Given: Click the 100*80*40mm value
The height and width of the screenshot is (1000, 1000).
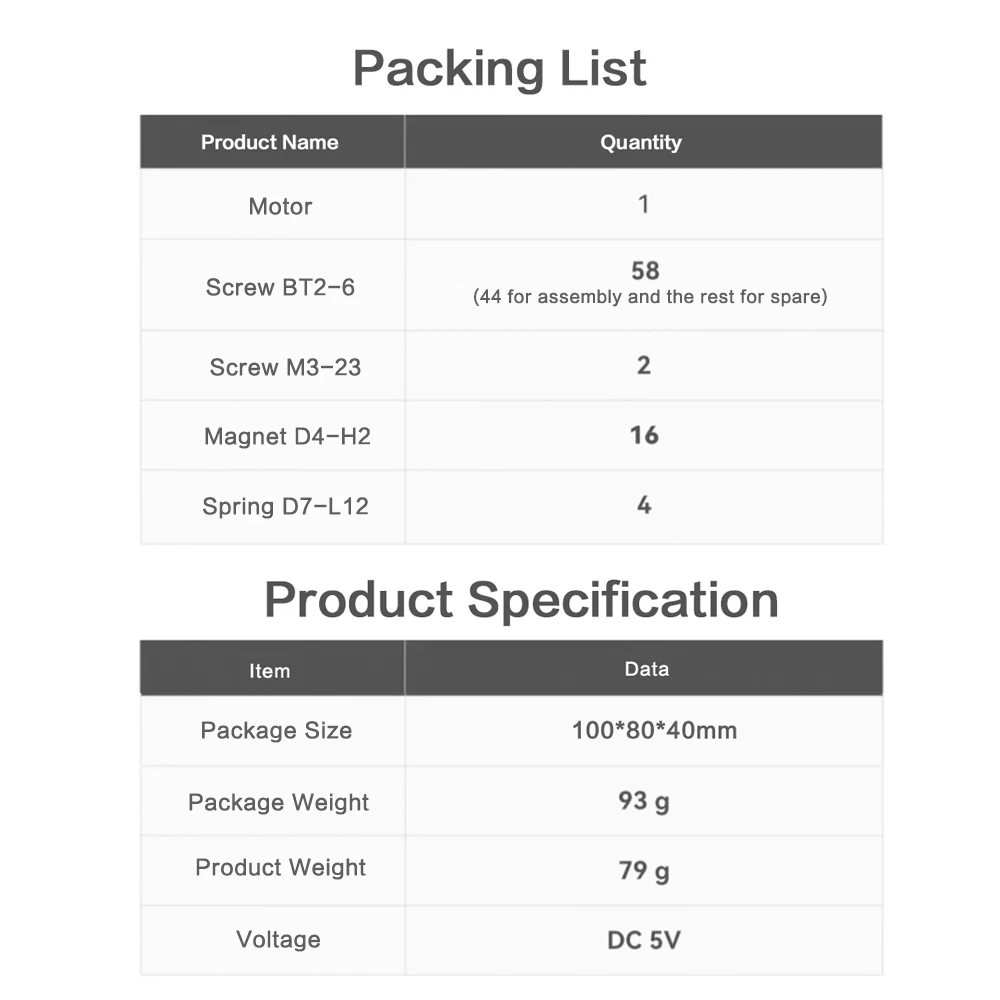Looking at the screenshot, I should (654, 730).
